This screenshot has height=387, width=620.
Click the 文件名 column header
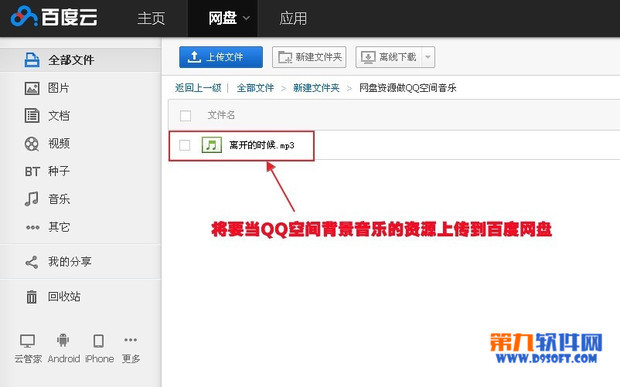point(221,115)
